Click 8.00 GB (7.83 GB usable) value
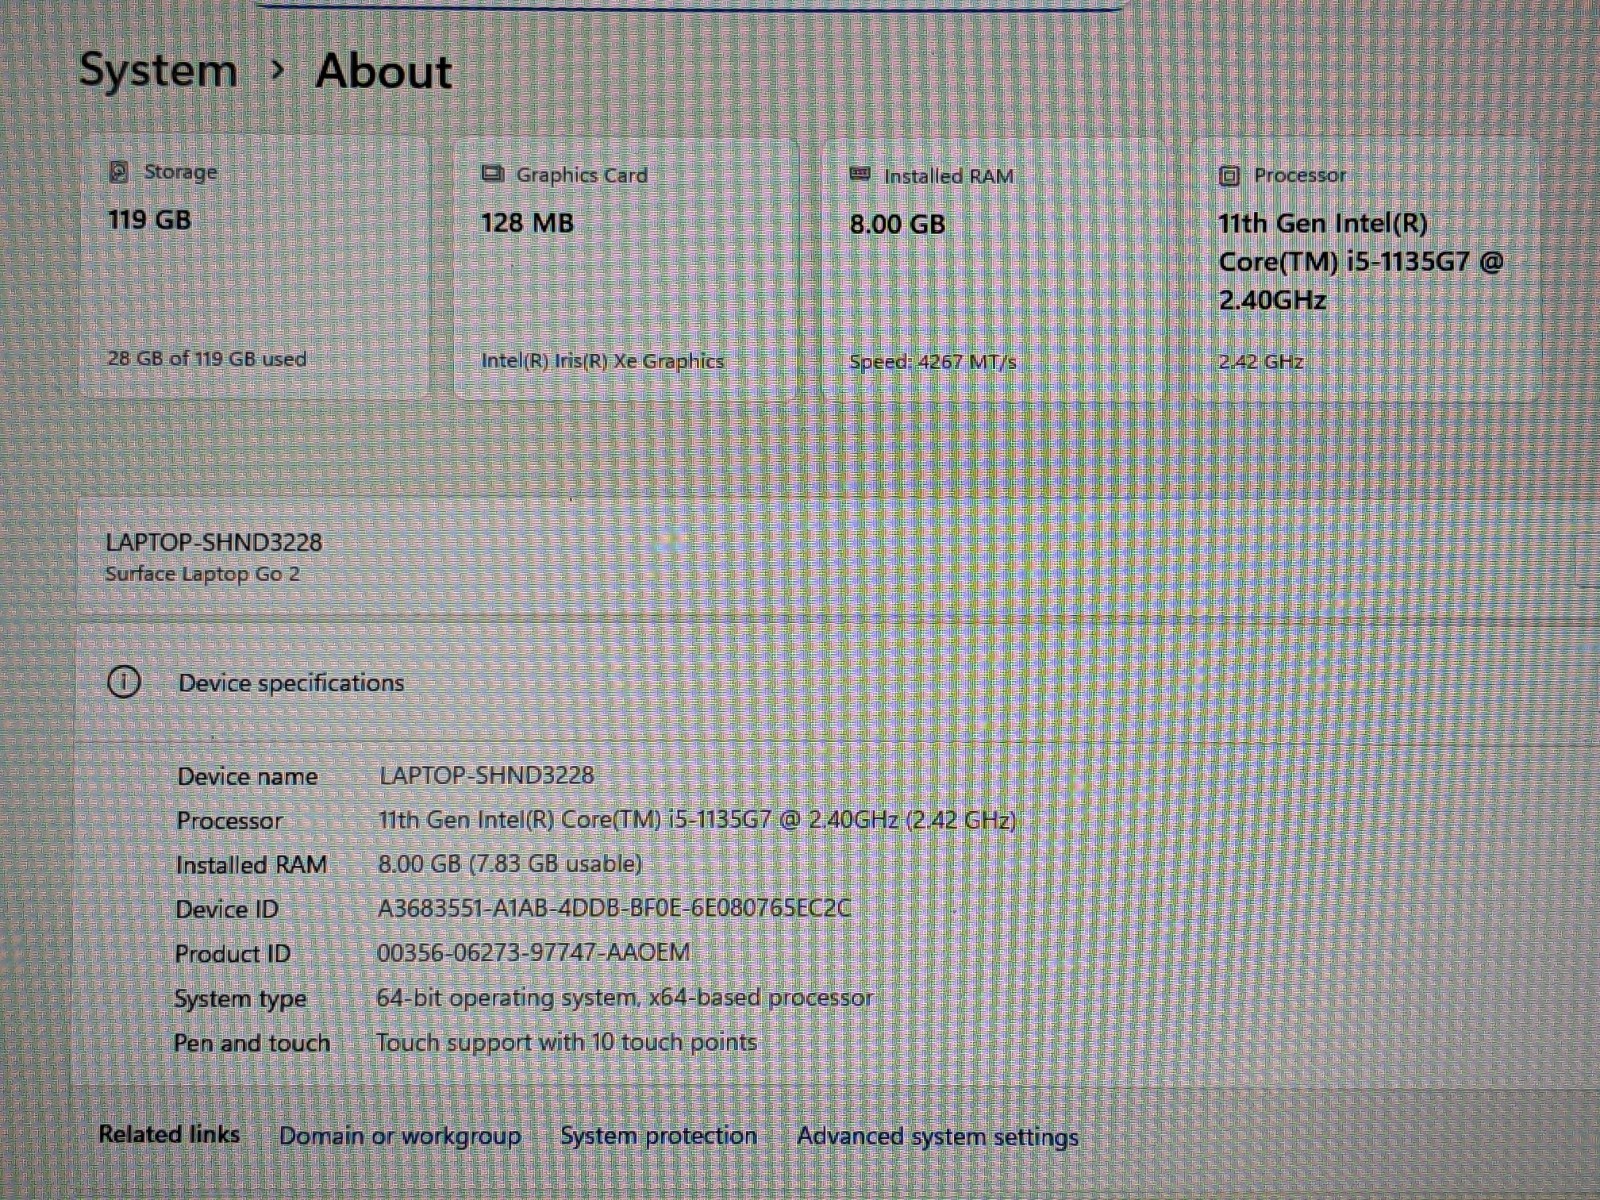 (x=510, y=864)
